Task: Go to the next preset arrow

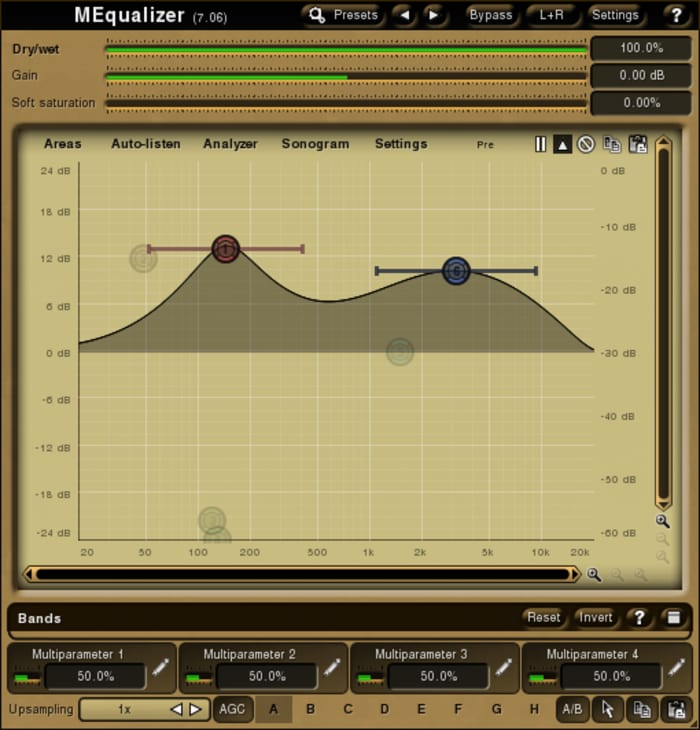Action: (x=434, y=15)
